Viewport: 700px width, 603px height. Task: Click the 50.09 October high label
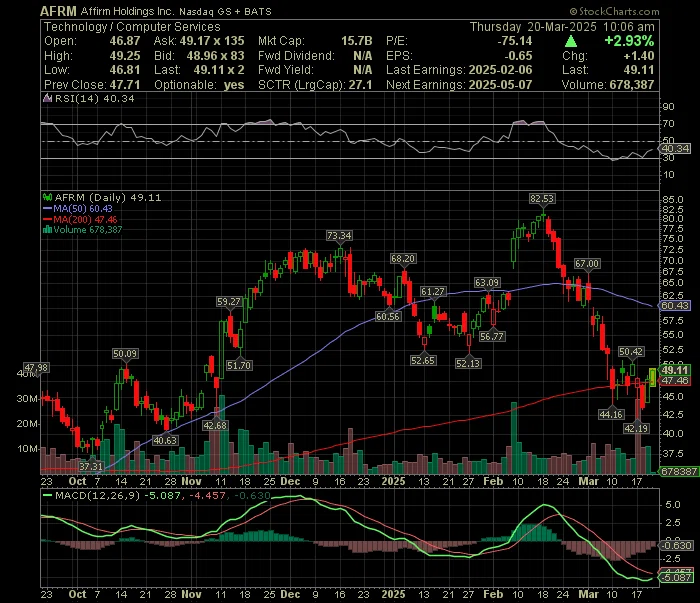[x=125, y=354]
